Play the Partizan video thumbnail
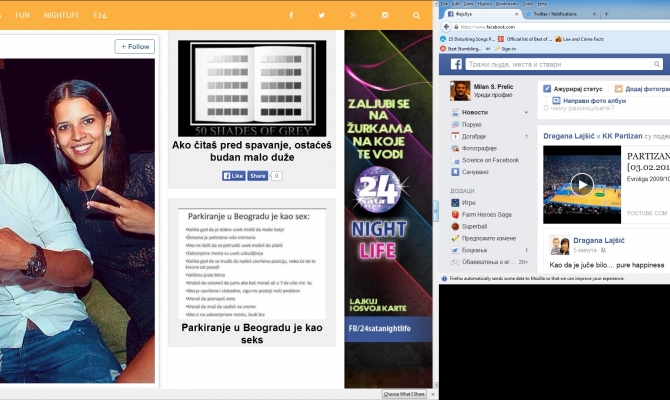The width and height of the screenshot is (670, 400). pos(581,184)
